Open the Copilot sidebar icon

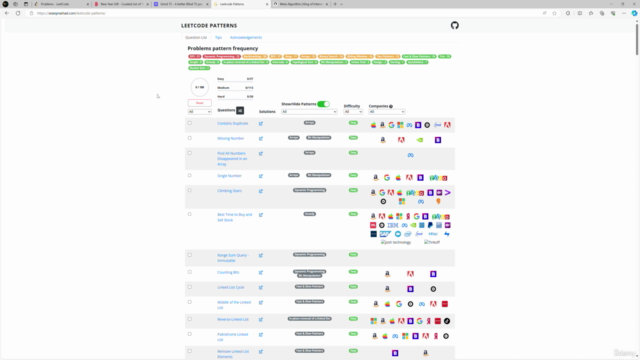tap(634, 13)
